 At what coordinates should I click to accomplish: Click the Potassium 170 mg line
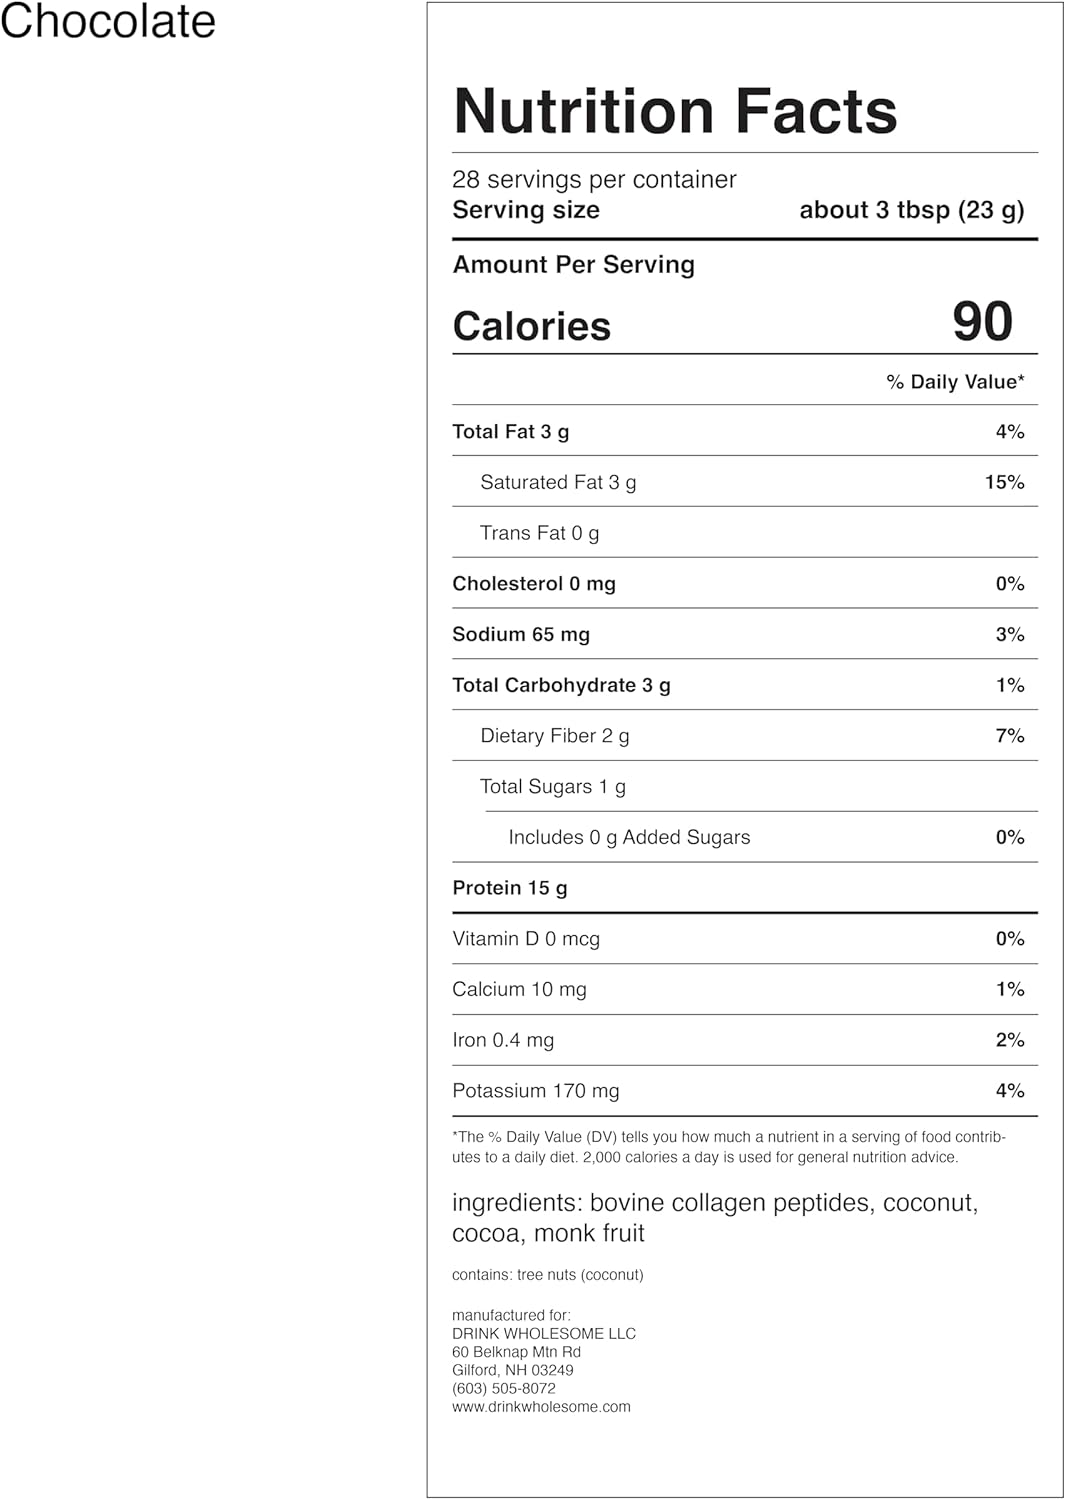pyautogui.click(x=536, y=1091)
